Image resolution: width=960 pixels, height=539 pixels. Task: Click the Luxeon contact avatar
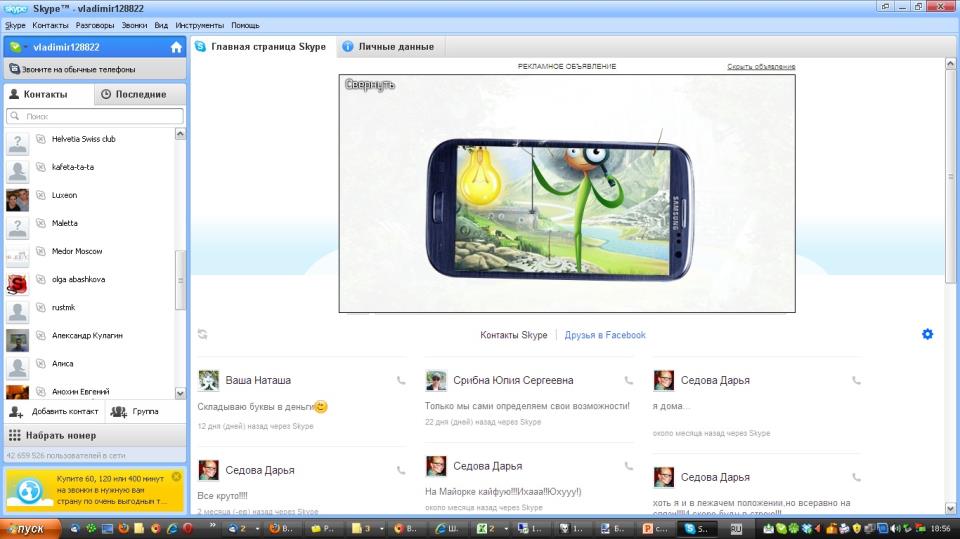[17, 200]
